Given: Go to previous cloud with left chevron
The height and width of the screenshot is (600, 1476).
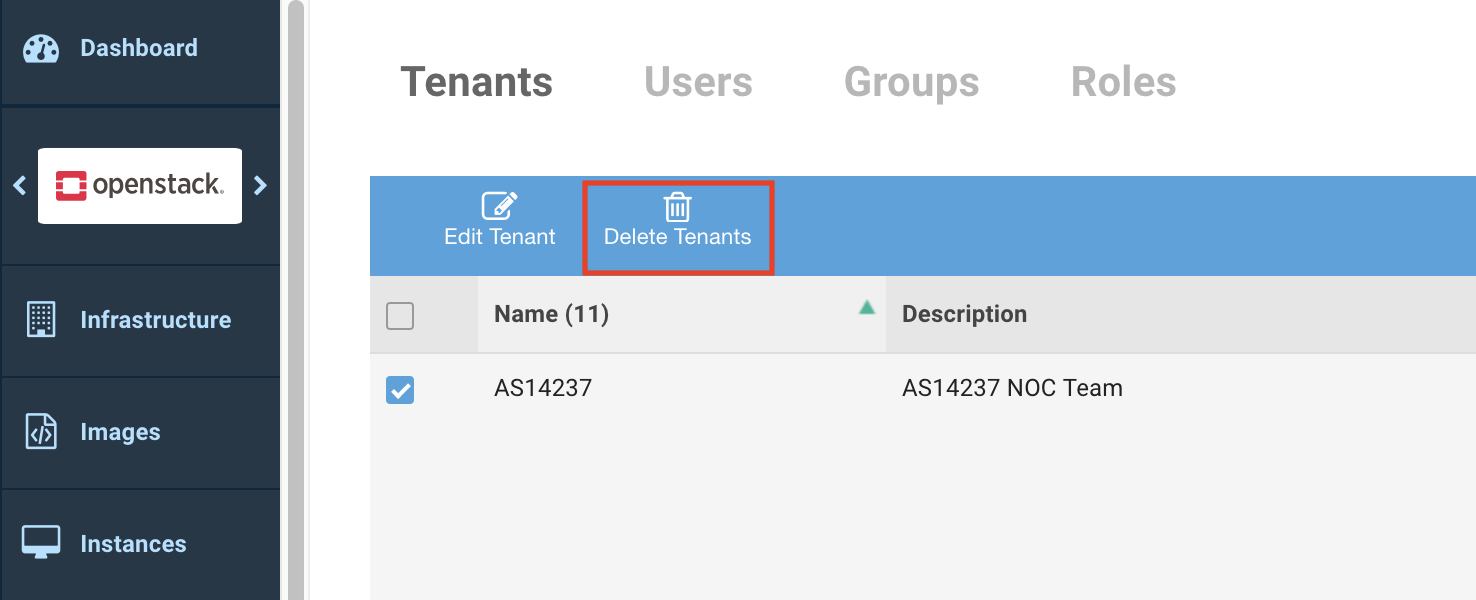Looking at the screenshot, I should click(19, 185).
